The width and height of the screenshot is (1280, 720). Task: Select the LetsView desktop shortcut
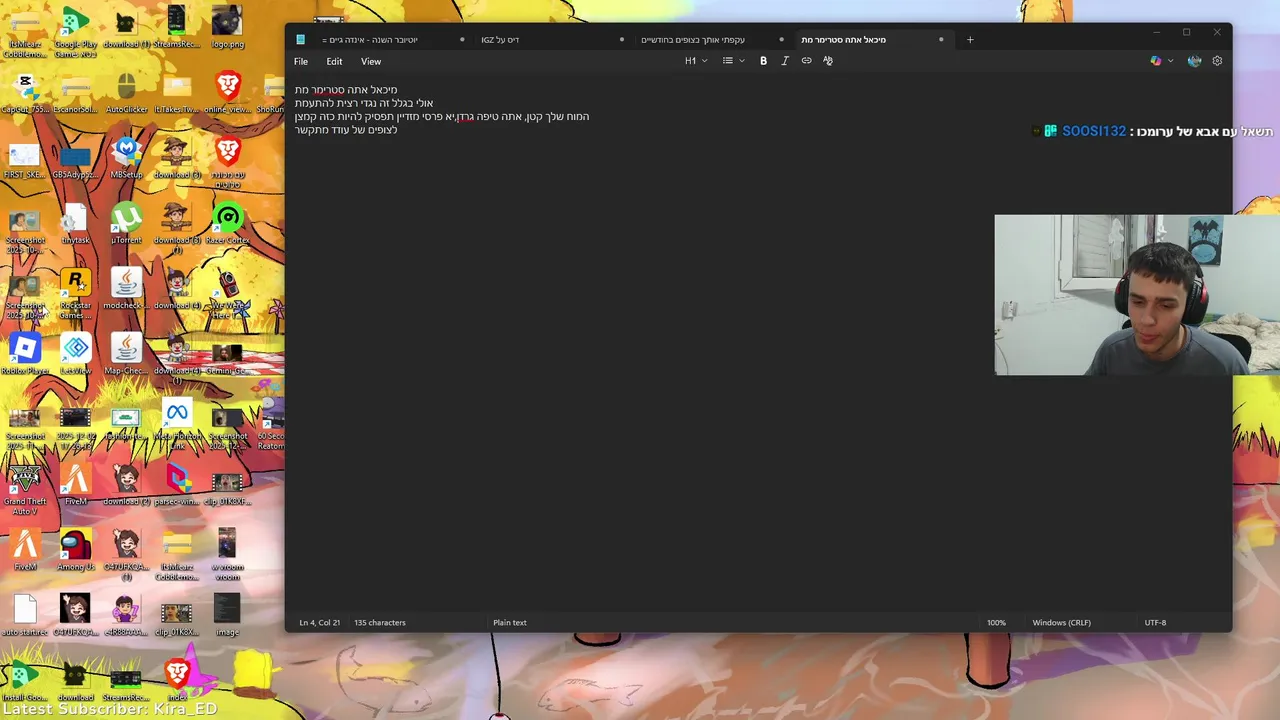pos(75,354)
